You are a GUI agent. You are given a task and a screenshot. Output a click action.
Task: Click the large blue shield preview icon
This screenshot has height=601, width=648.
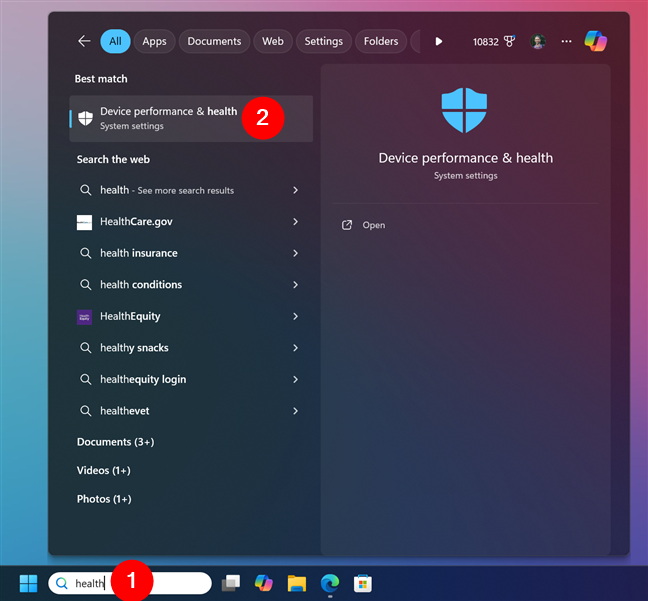coord(464,110)
